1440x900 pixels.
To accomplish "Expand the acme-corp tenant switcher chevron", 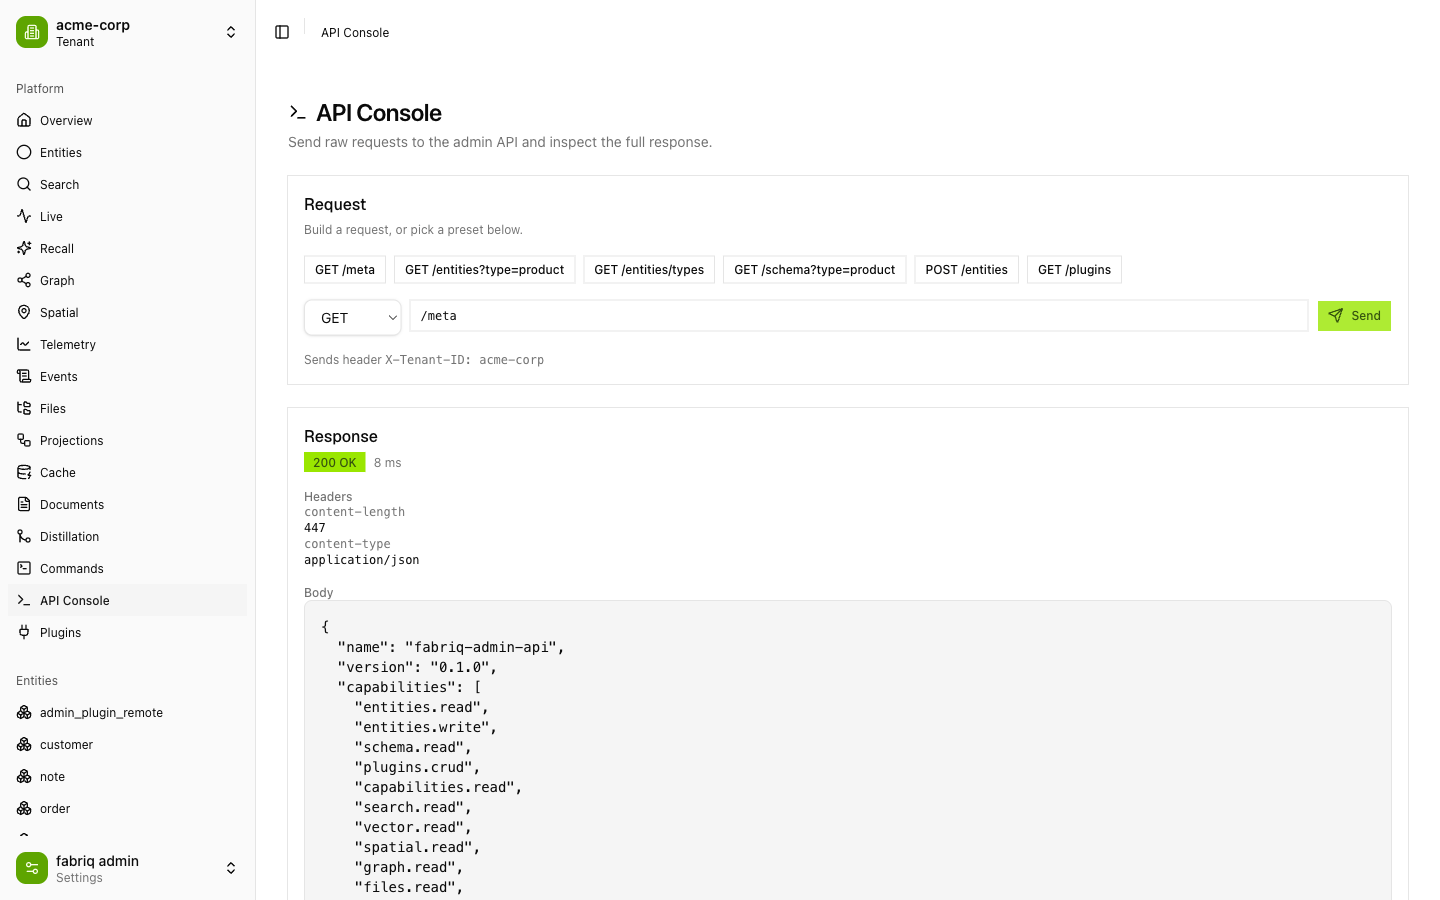I will pyautogui.click(x=231, y=32).
